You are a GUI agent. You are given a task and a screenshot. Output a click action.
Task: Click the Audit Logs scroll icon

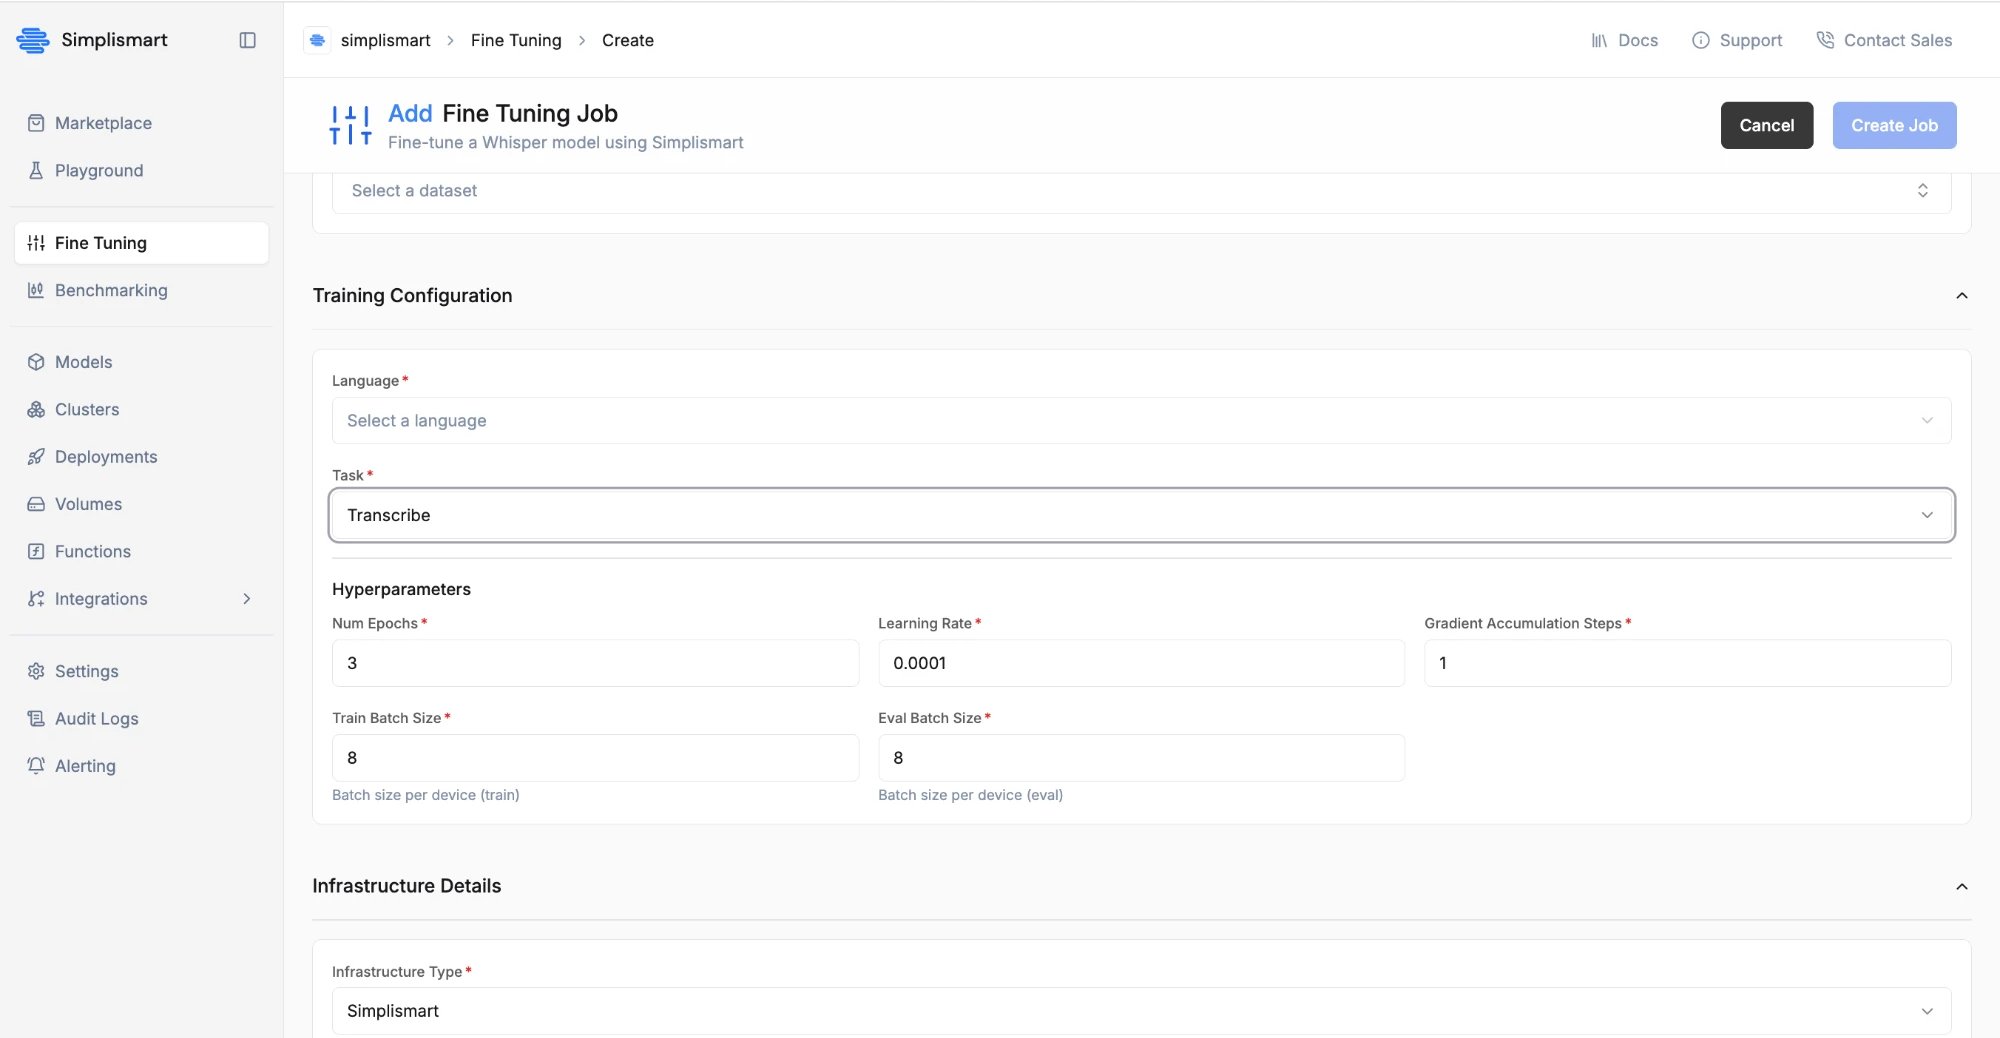click(x=36, y=718)
